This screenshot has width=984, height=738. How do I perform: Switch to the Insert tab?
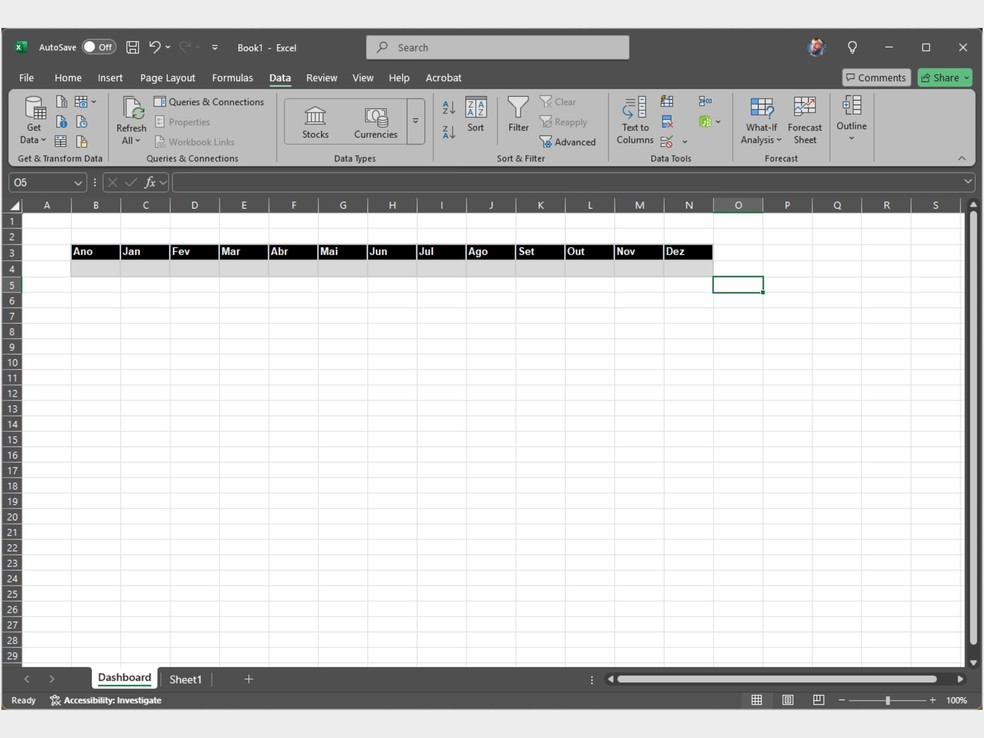pos(110,78)
